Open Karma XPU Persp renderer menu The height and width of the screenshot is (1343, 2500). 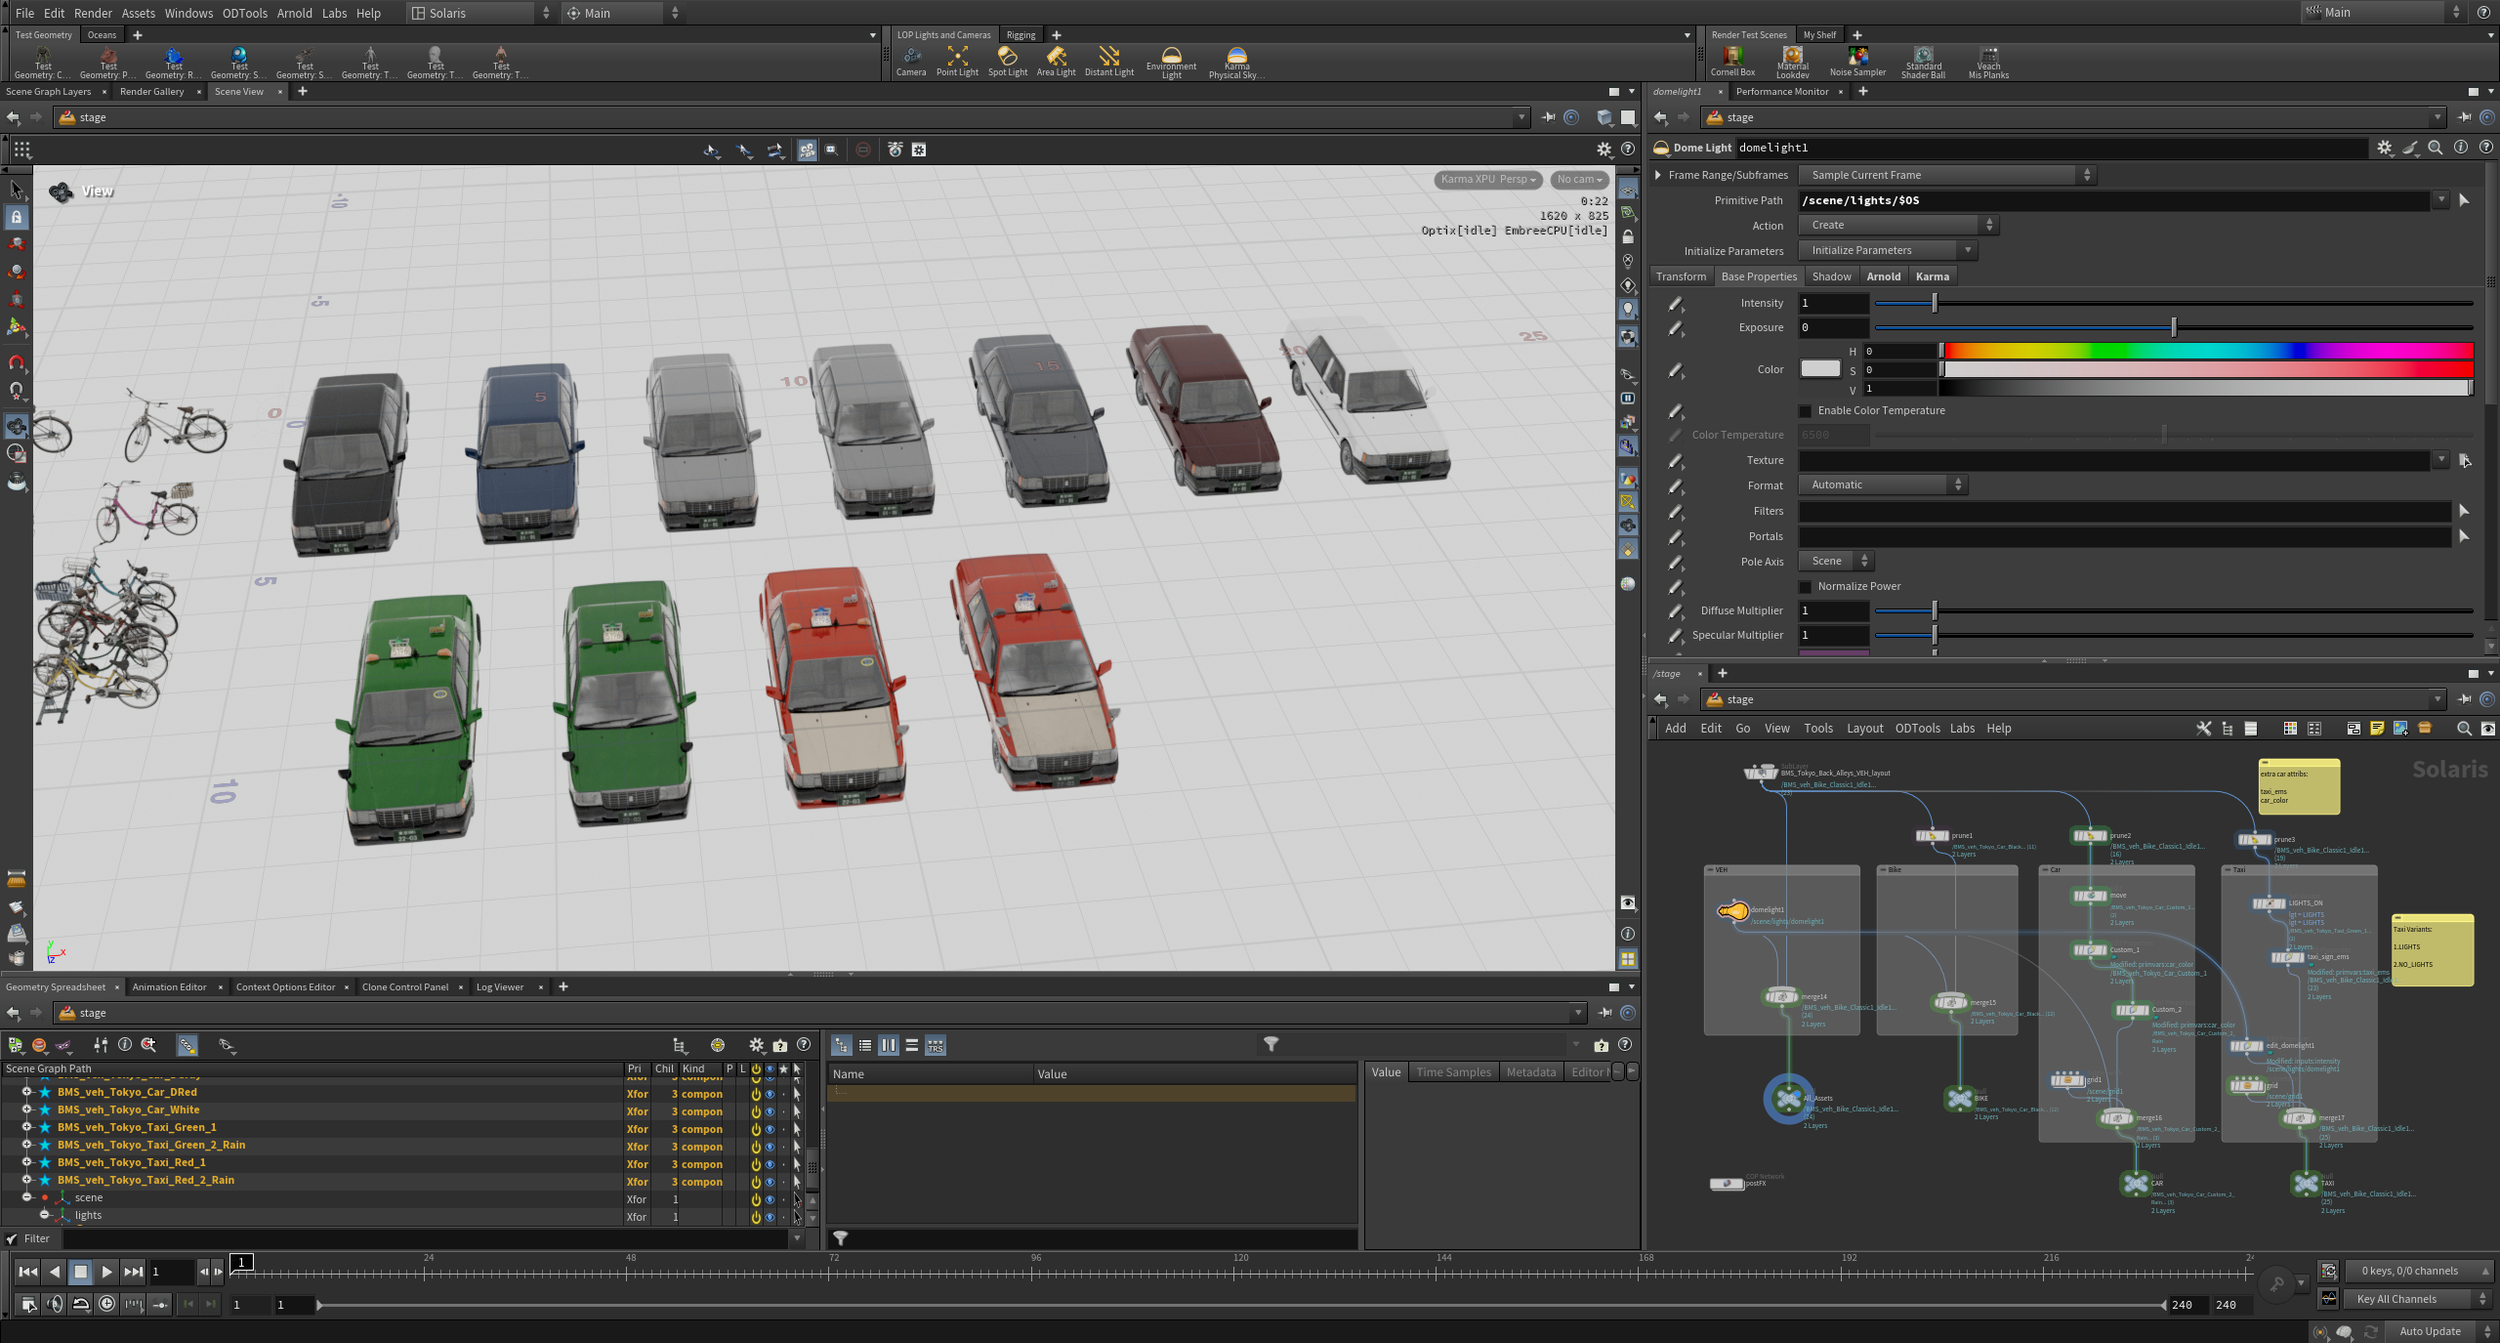coord(1488,179)
